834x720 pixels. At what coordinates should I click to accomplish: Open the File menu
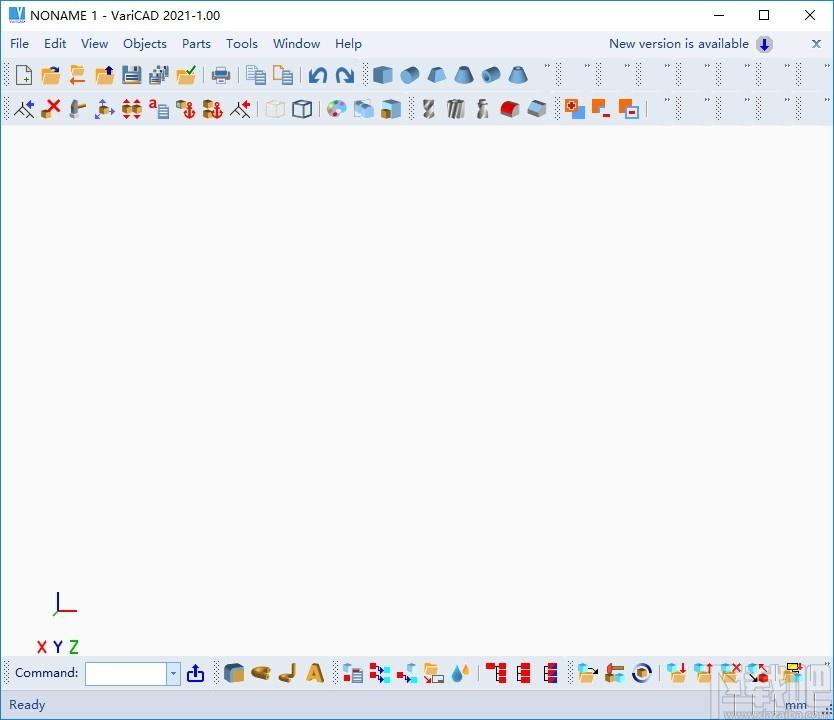(x=19, y=44)
